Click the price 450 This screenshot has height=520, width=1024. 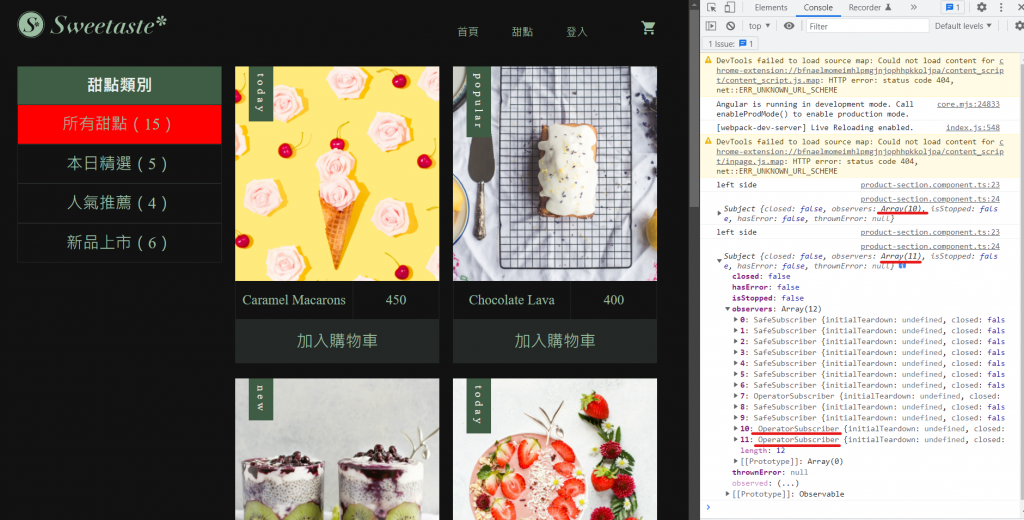(x=396, y=300)
